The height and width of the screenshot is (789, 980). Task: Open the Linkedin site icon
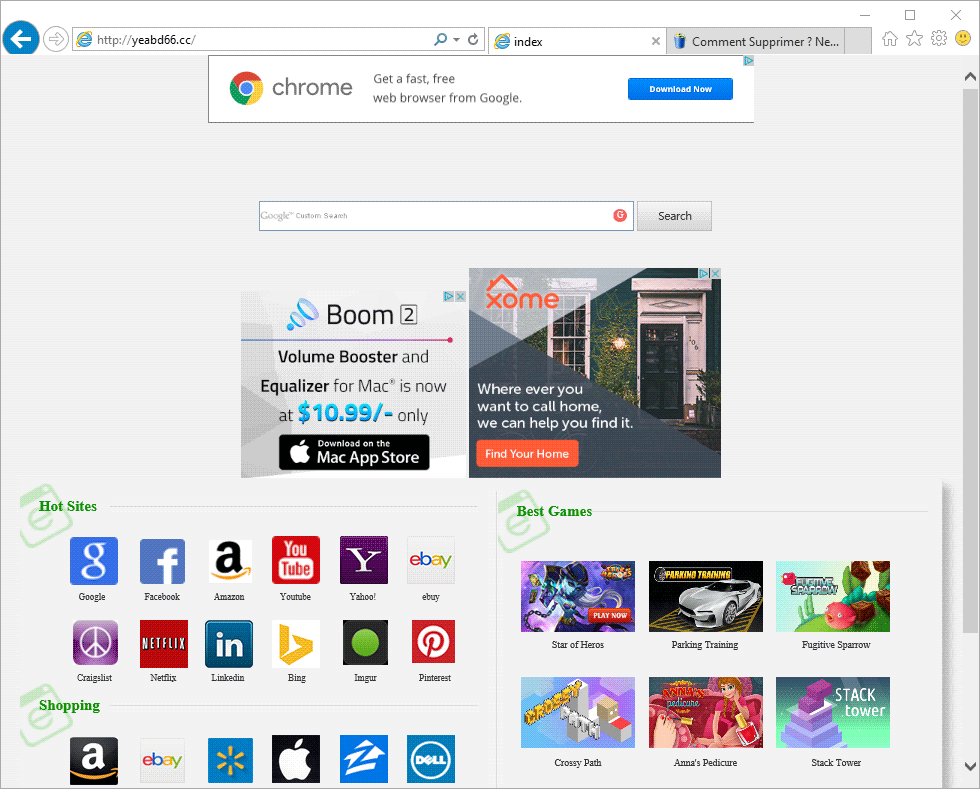click(229, 644)
